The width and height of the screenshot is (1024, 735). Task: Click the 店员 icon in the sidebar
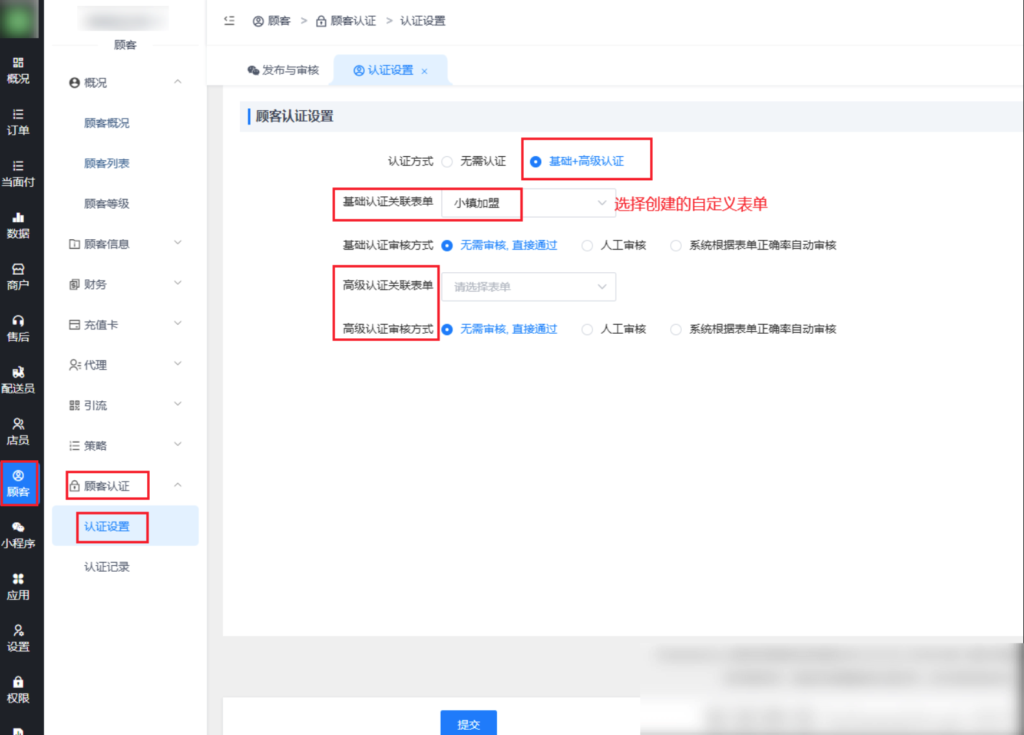click(x=20, y=430)
